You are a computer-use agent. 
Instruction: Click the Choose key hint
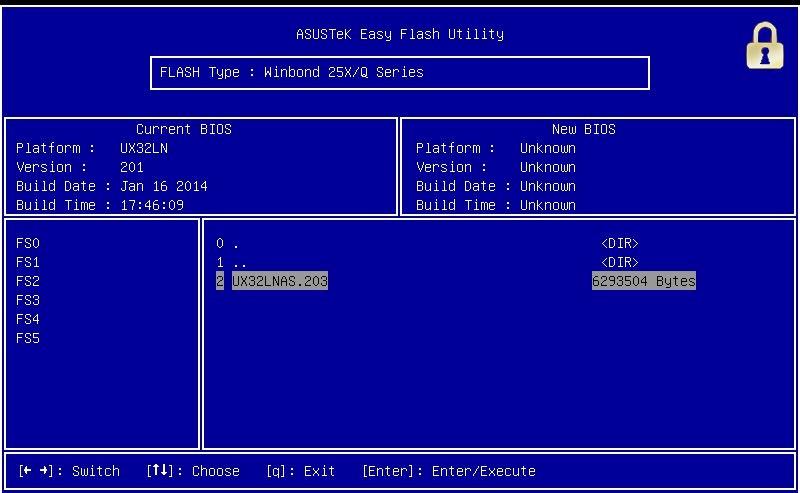193,471
